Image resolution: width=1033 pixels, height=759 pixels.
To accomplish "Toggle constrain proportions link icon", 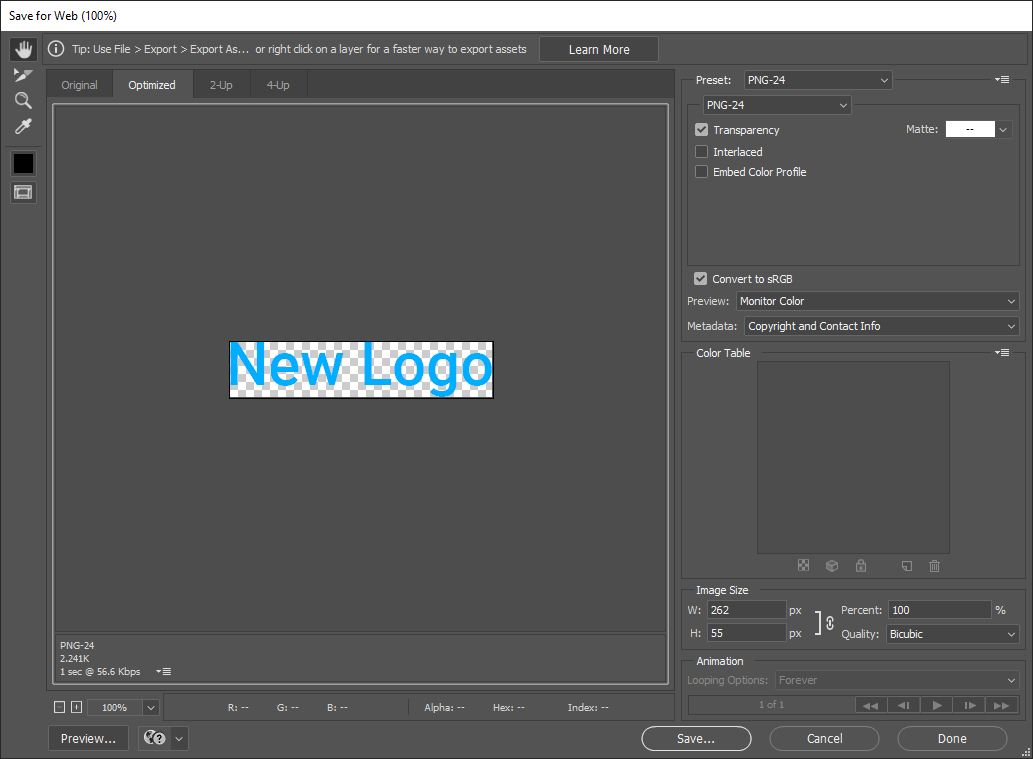I will [x=829, y=622].
